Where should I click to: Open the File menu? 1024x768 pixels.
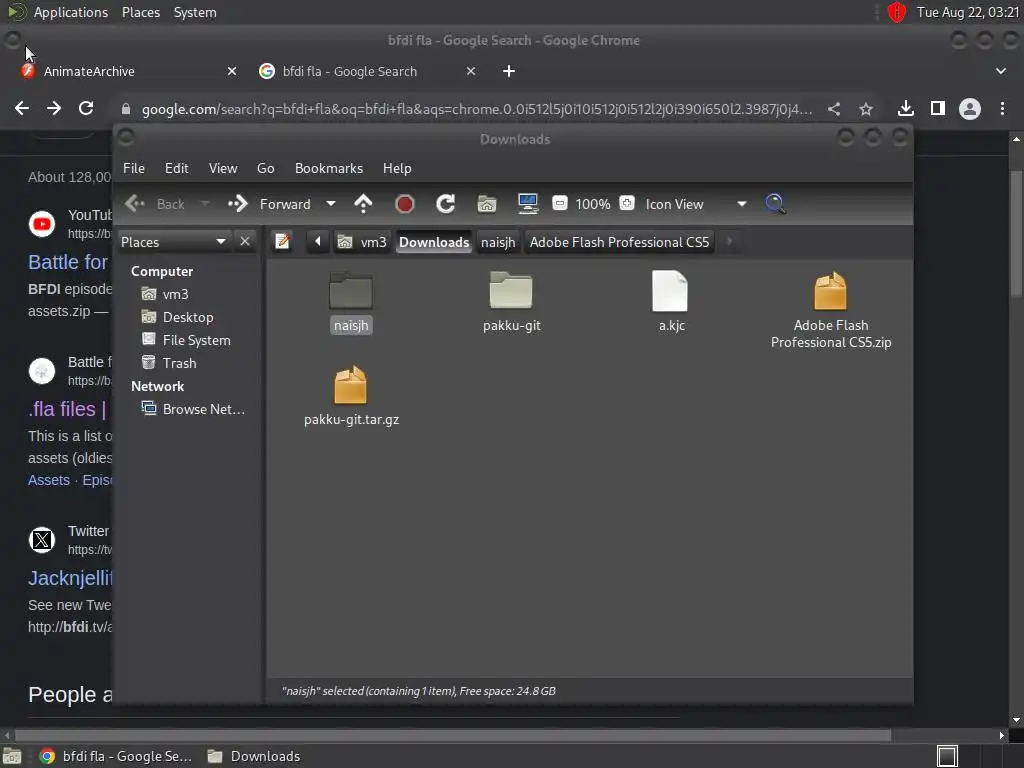click(134, 168)
